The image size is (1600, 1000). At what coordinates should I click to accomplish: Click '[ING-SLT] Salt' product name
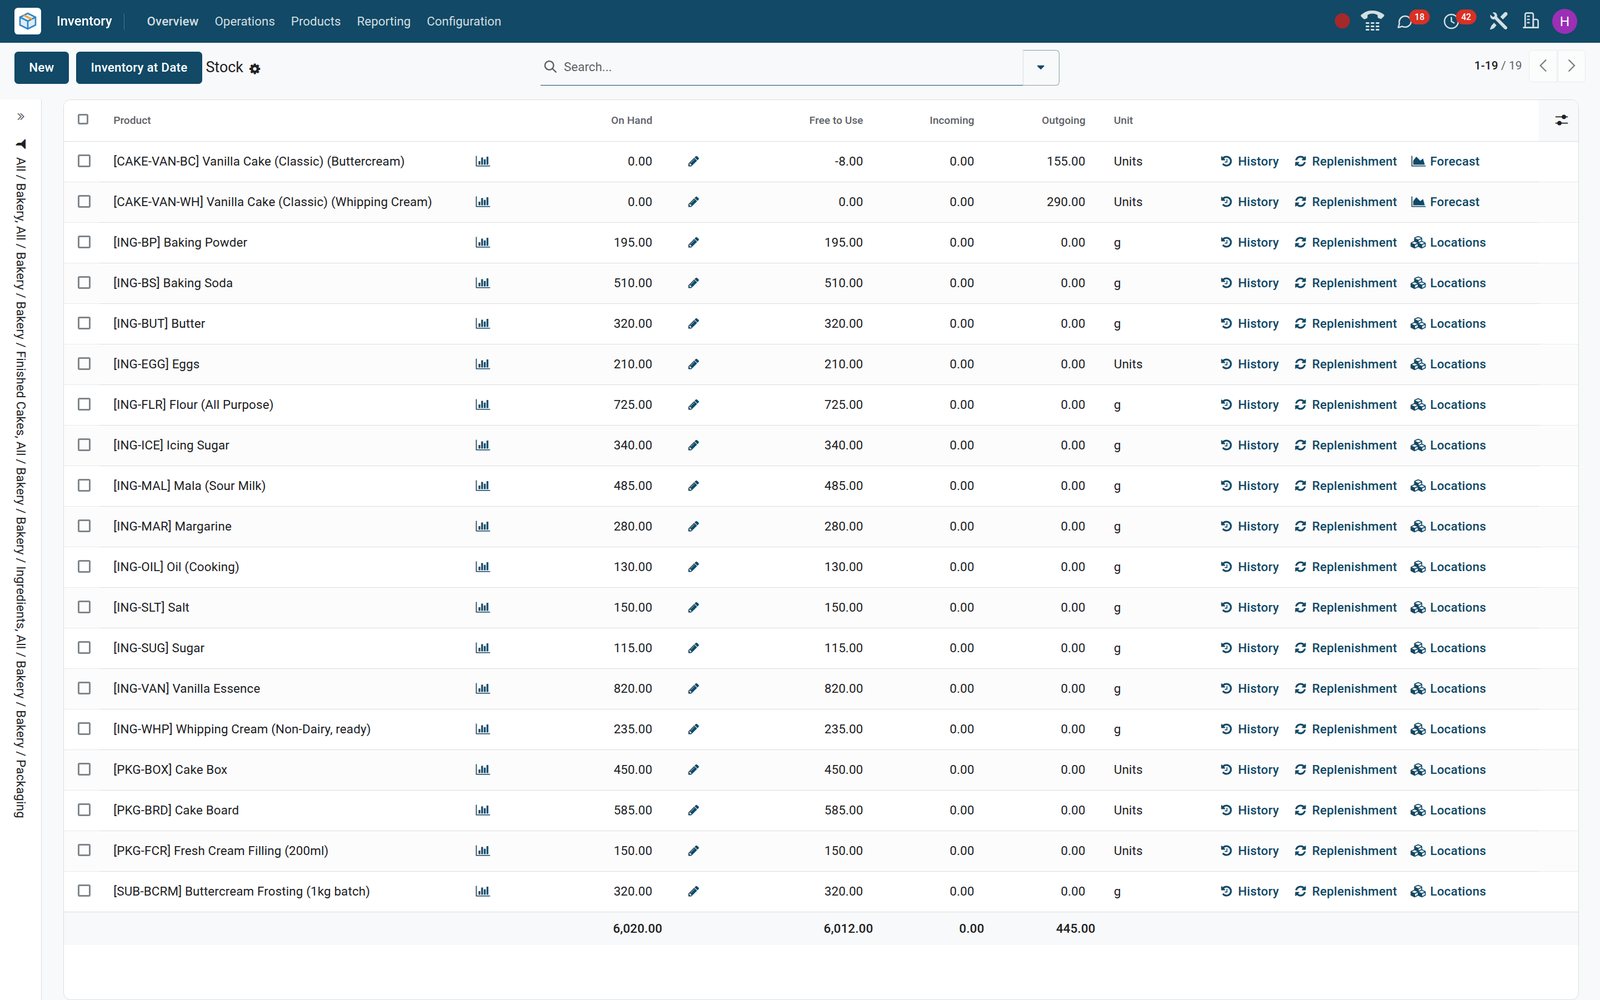pos(151,608)
